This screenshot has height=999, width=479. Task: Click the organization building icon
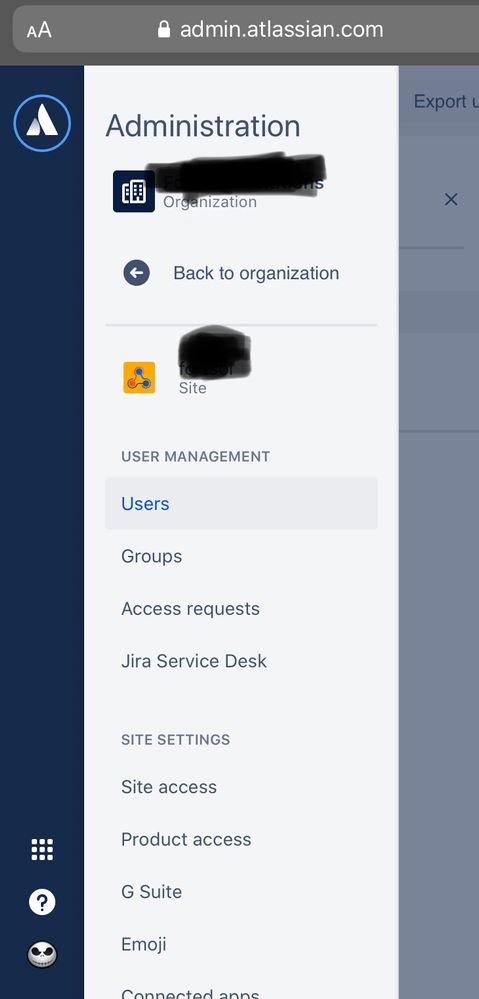pos(134,191)
